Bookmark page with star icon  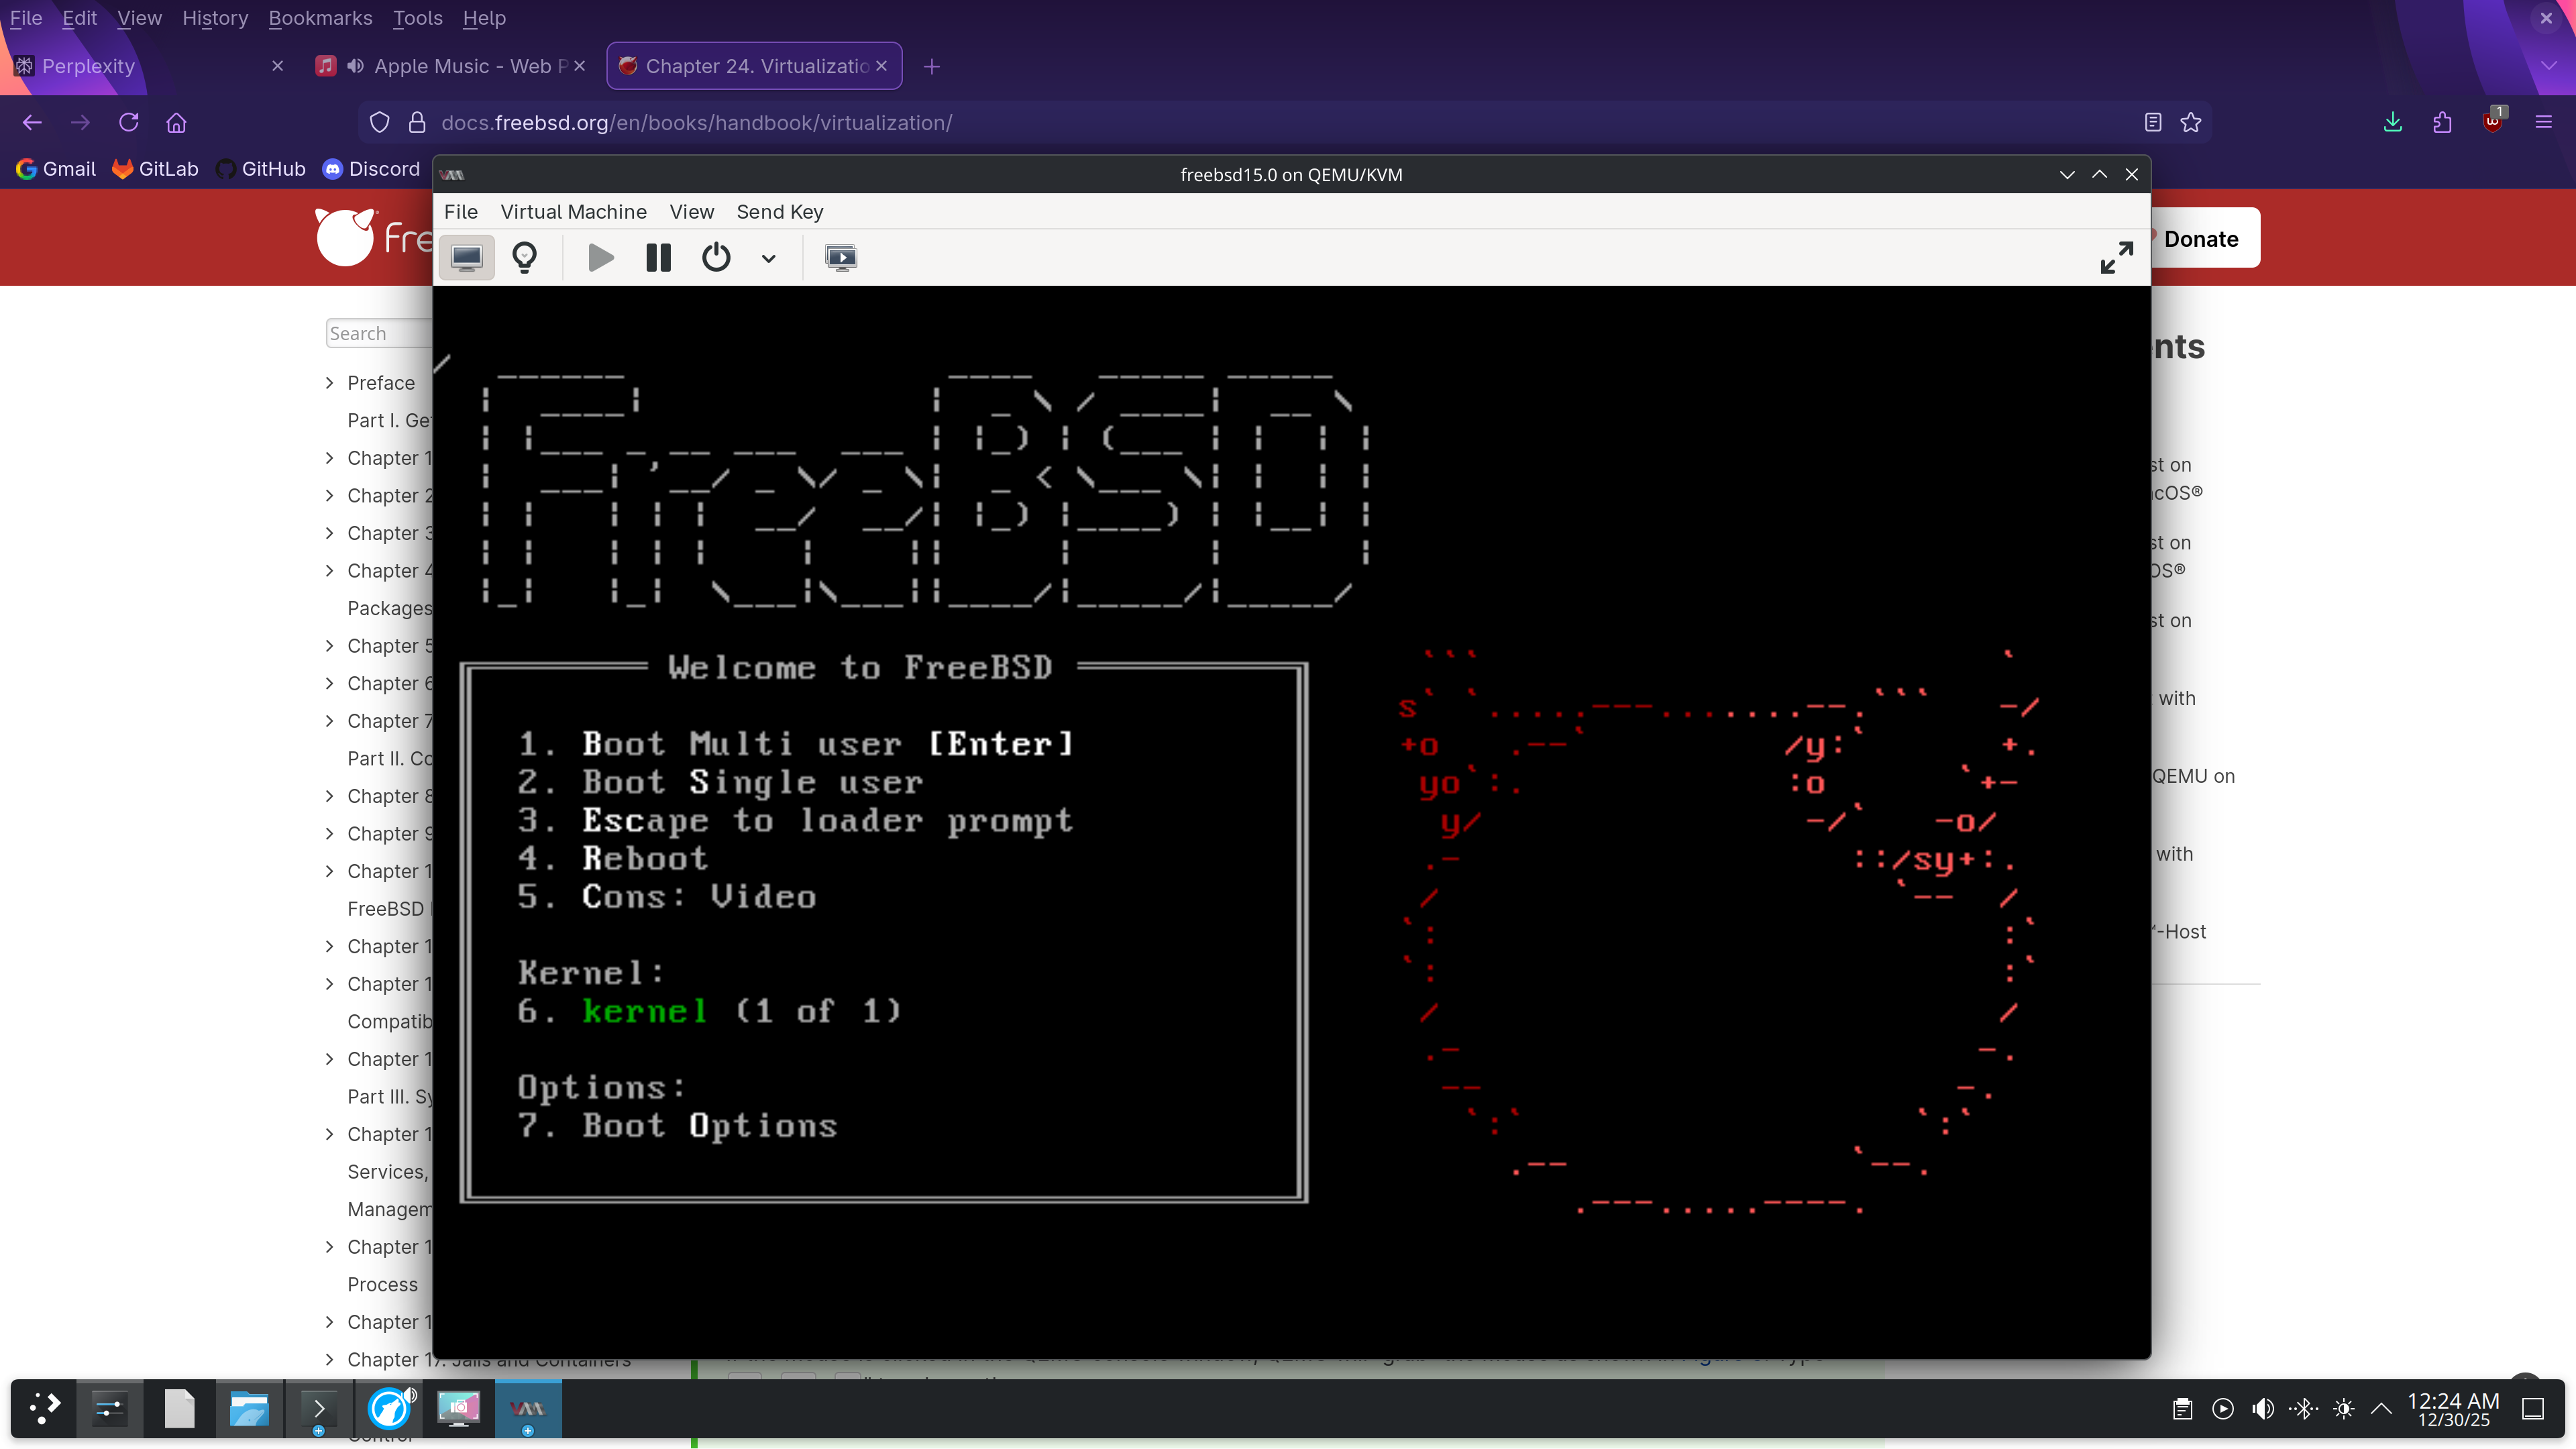click(2191, 122)
